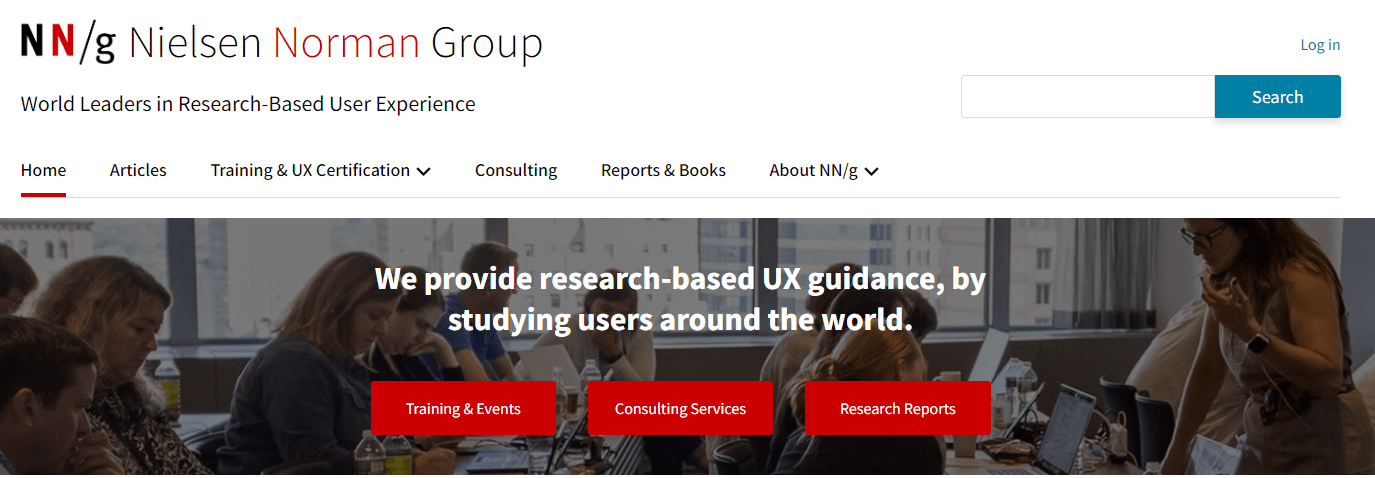The image size is (1375, 478).
Task: Go to the Home tab
Action: point(43,170)
